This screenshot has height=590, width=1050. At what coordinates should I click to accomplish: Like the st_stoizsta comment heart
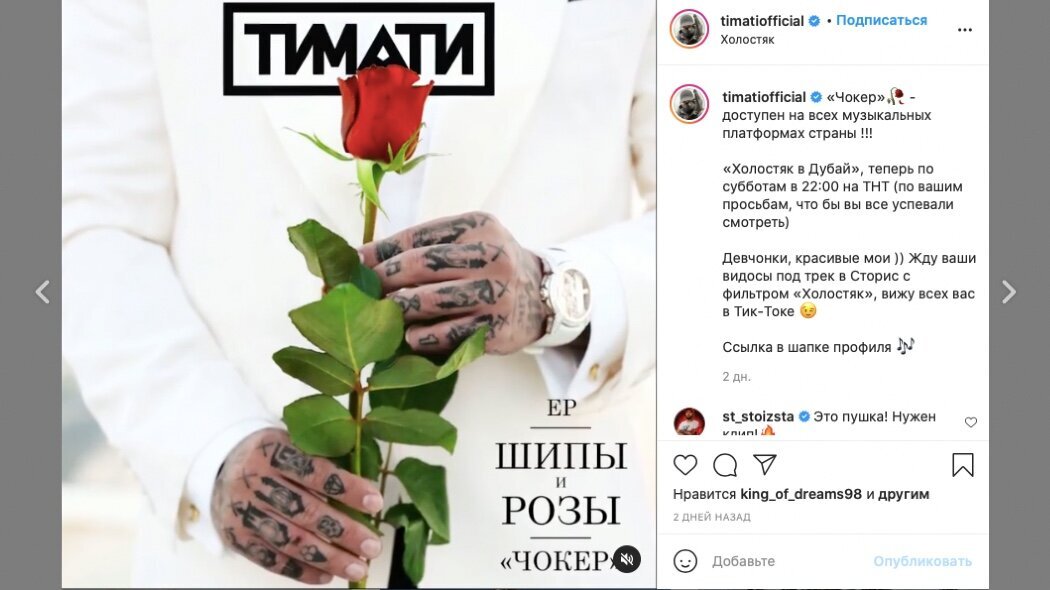tap(970, 422)
